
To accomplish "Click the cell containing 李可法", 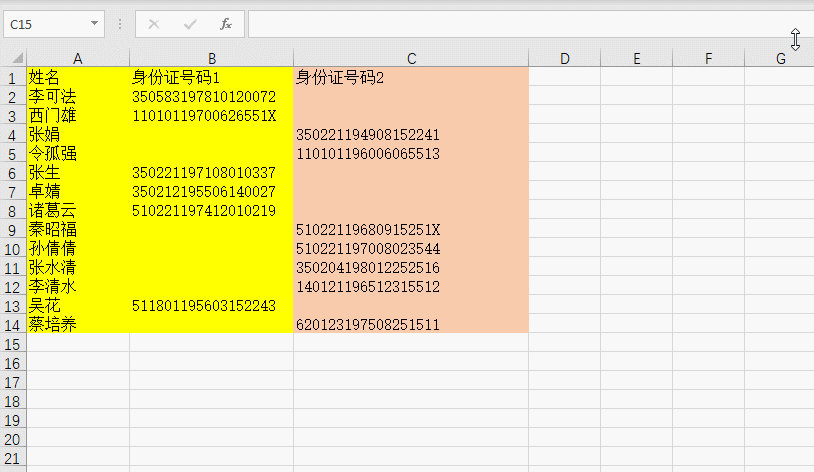I will pos(78,97).
